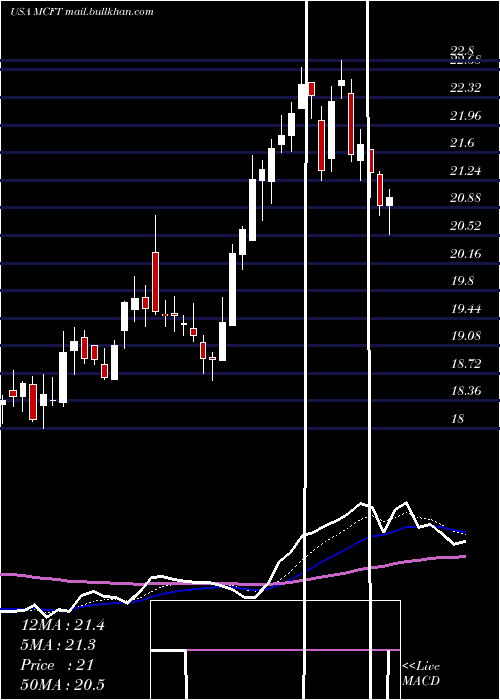Click the 21.96 price axis label
This screenshot has height=700, width=500.
(466, 116)
